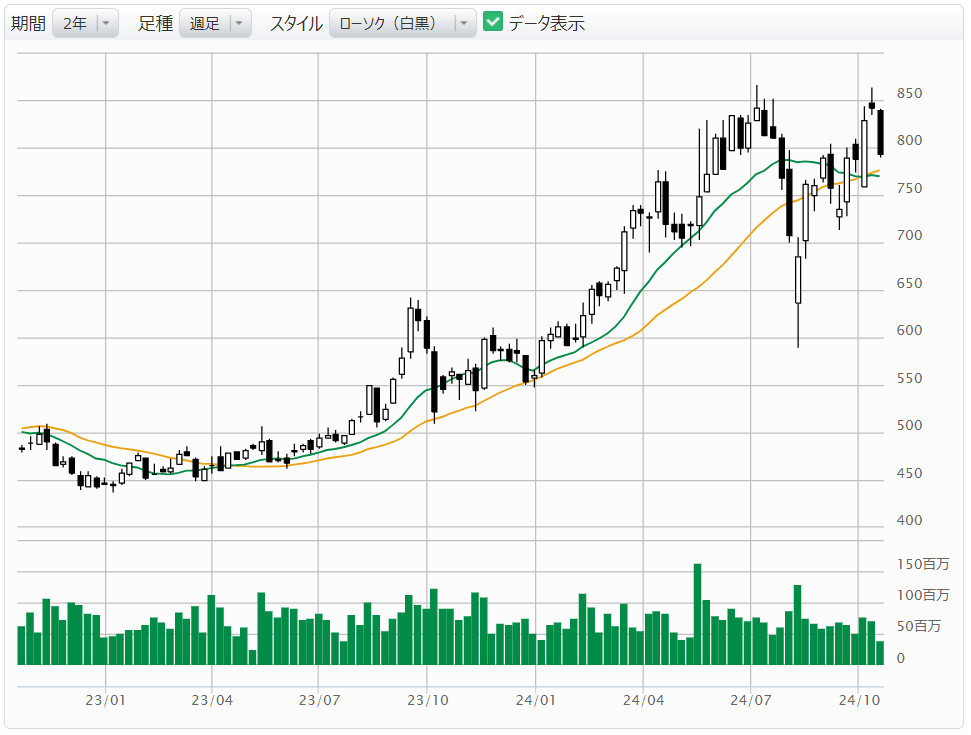The height and width of the screenshot is (735, 971).
Task: Click the 23/01 date axis label
Action: pyautogui.click(x=105, y=700)
